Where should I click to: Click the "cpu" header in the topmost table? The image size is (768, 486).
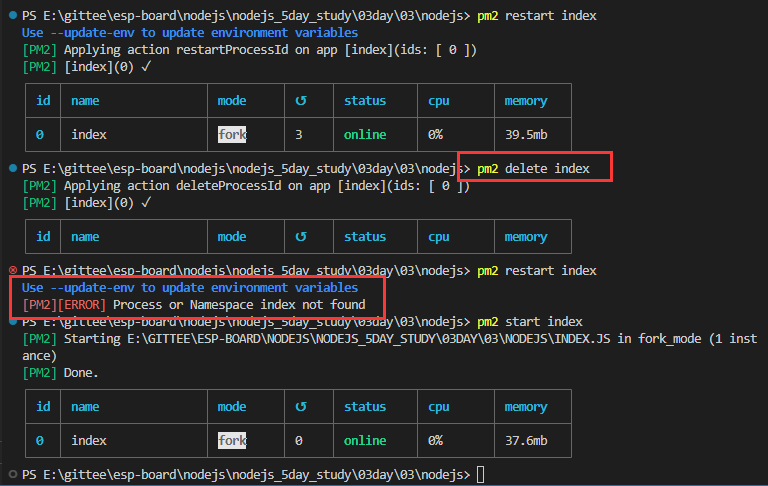pyautogui.click(x=439, y=101)
